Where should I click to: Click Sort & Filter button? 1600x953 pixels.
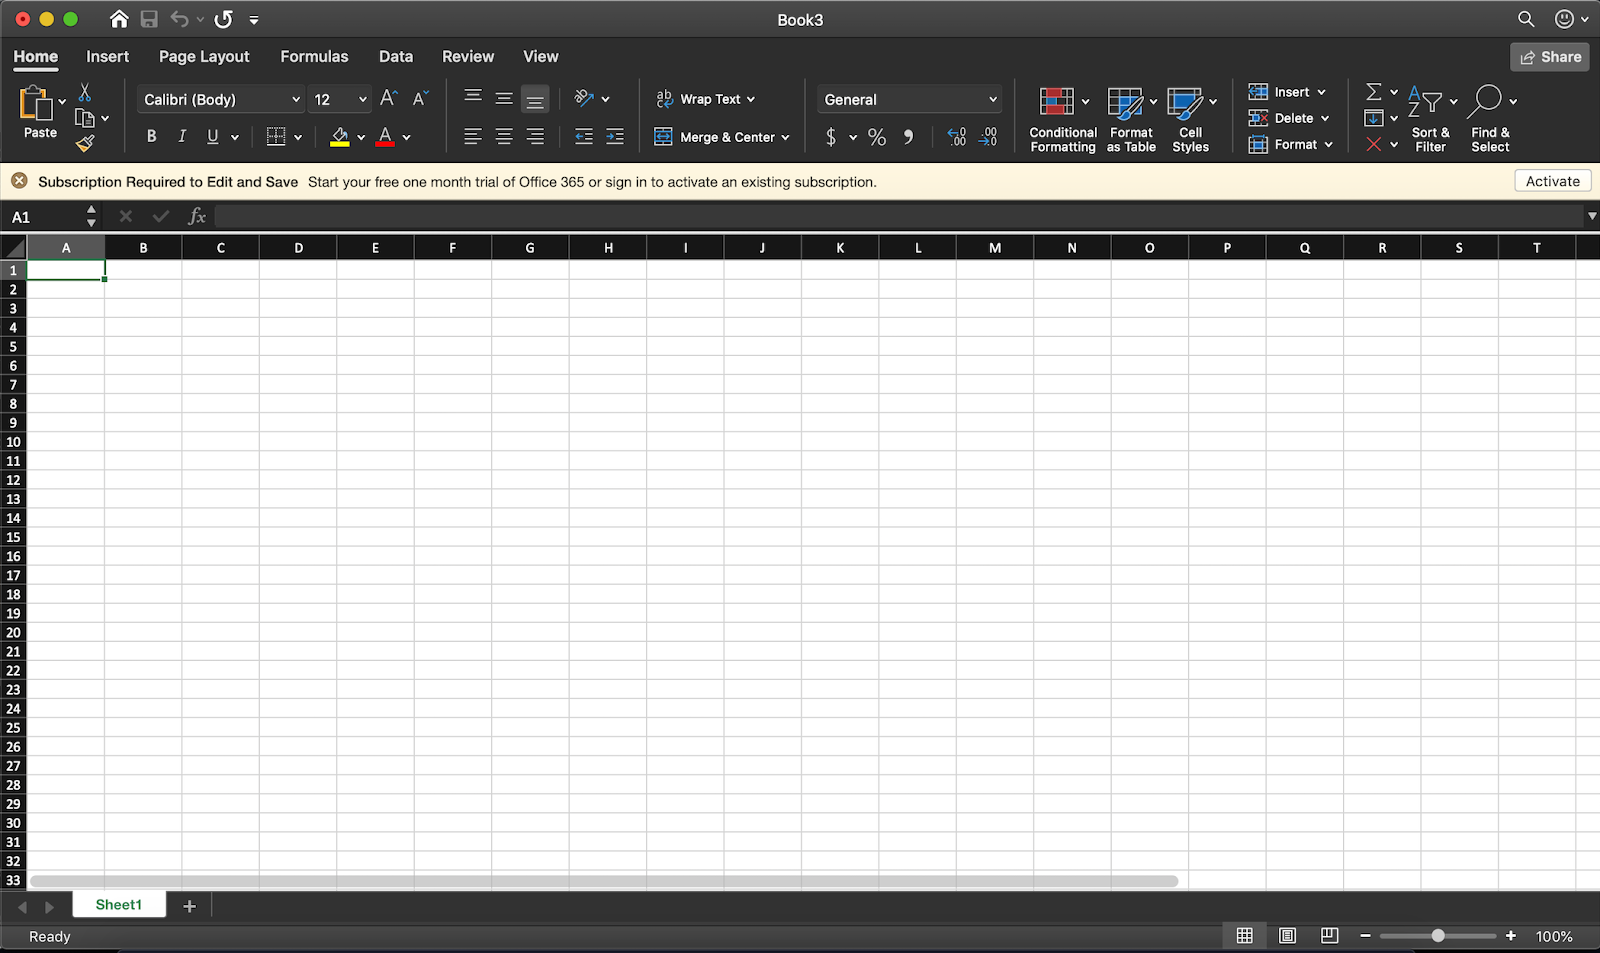[1431, 120]
